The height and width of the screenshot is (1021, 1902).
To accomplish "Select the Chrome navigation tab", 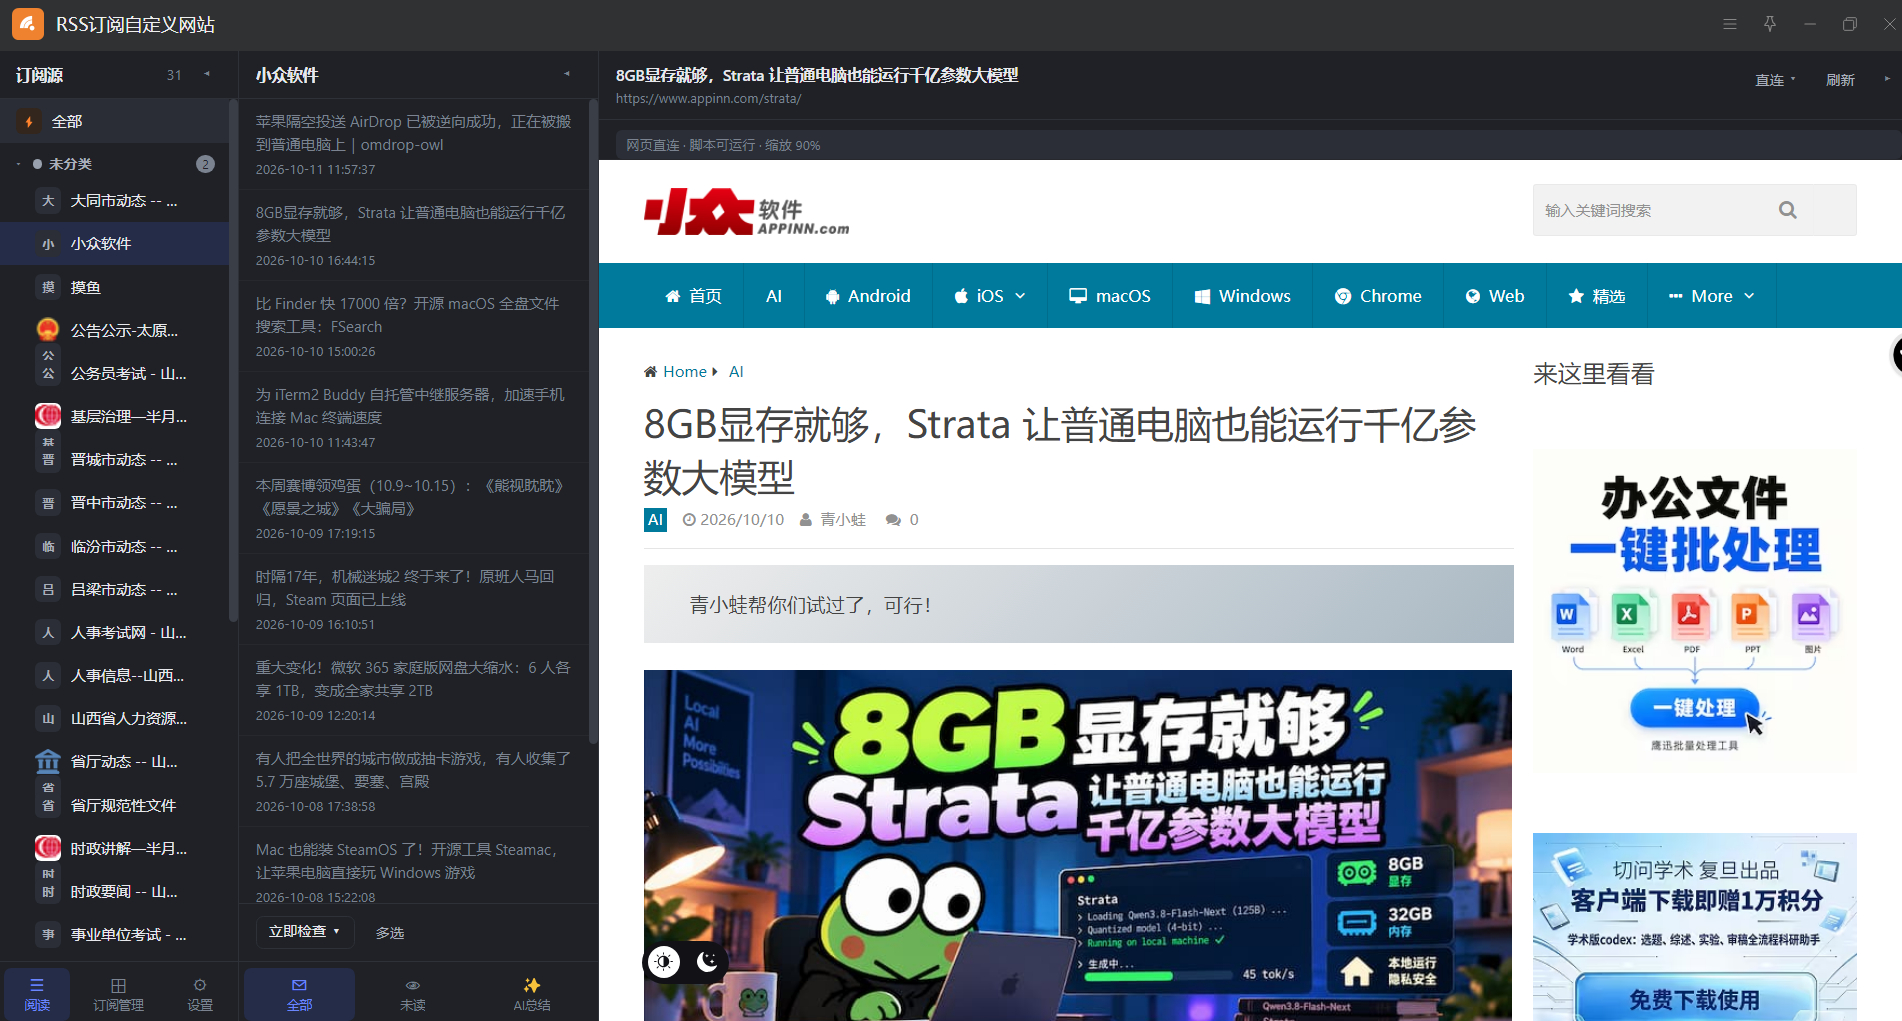I will tap(1377, 296).
